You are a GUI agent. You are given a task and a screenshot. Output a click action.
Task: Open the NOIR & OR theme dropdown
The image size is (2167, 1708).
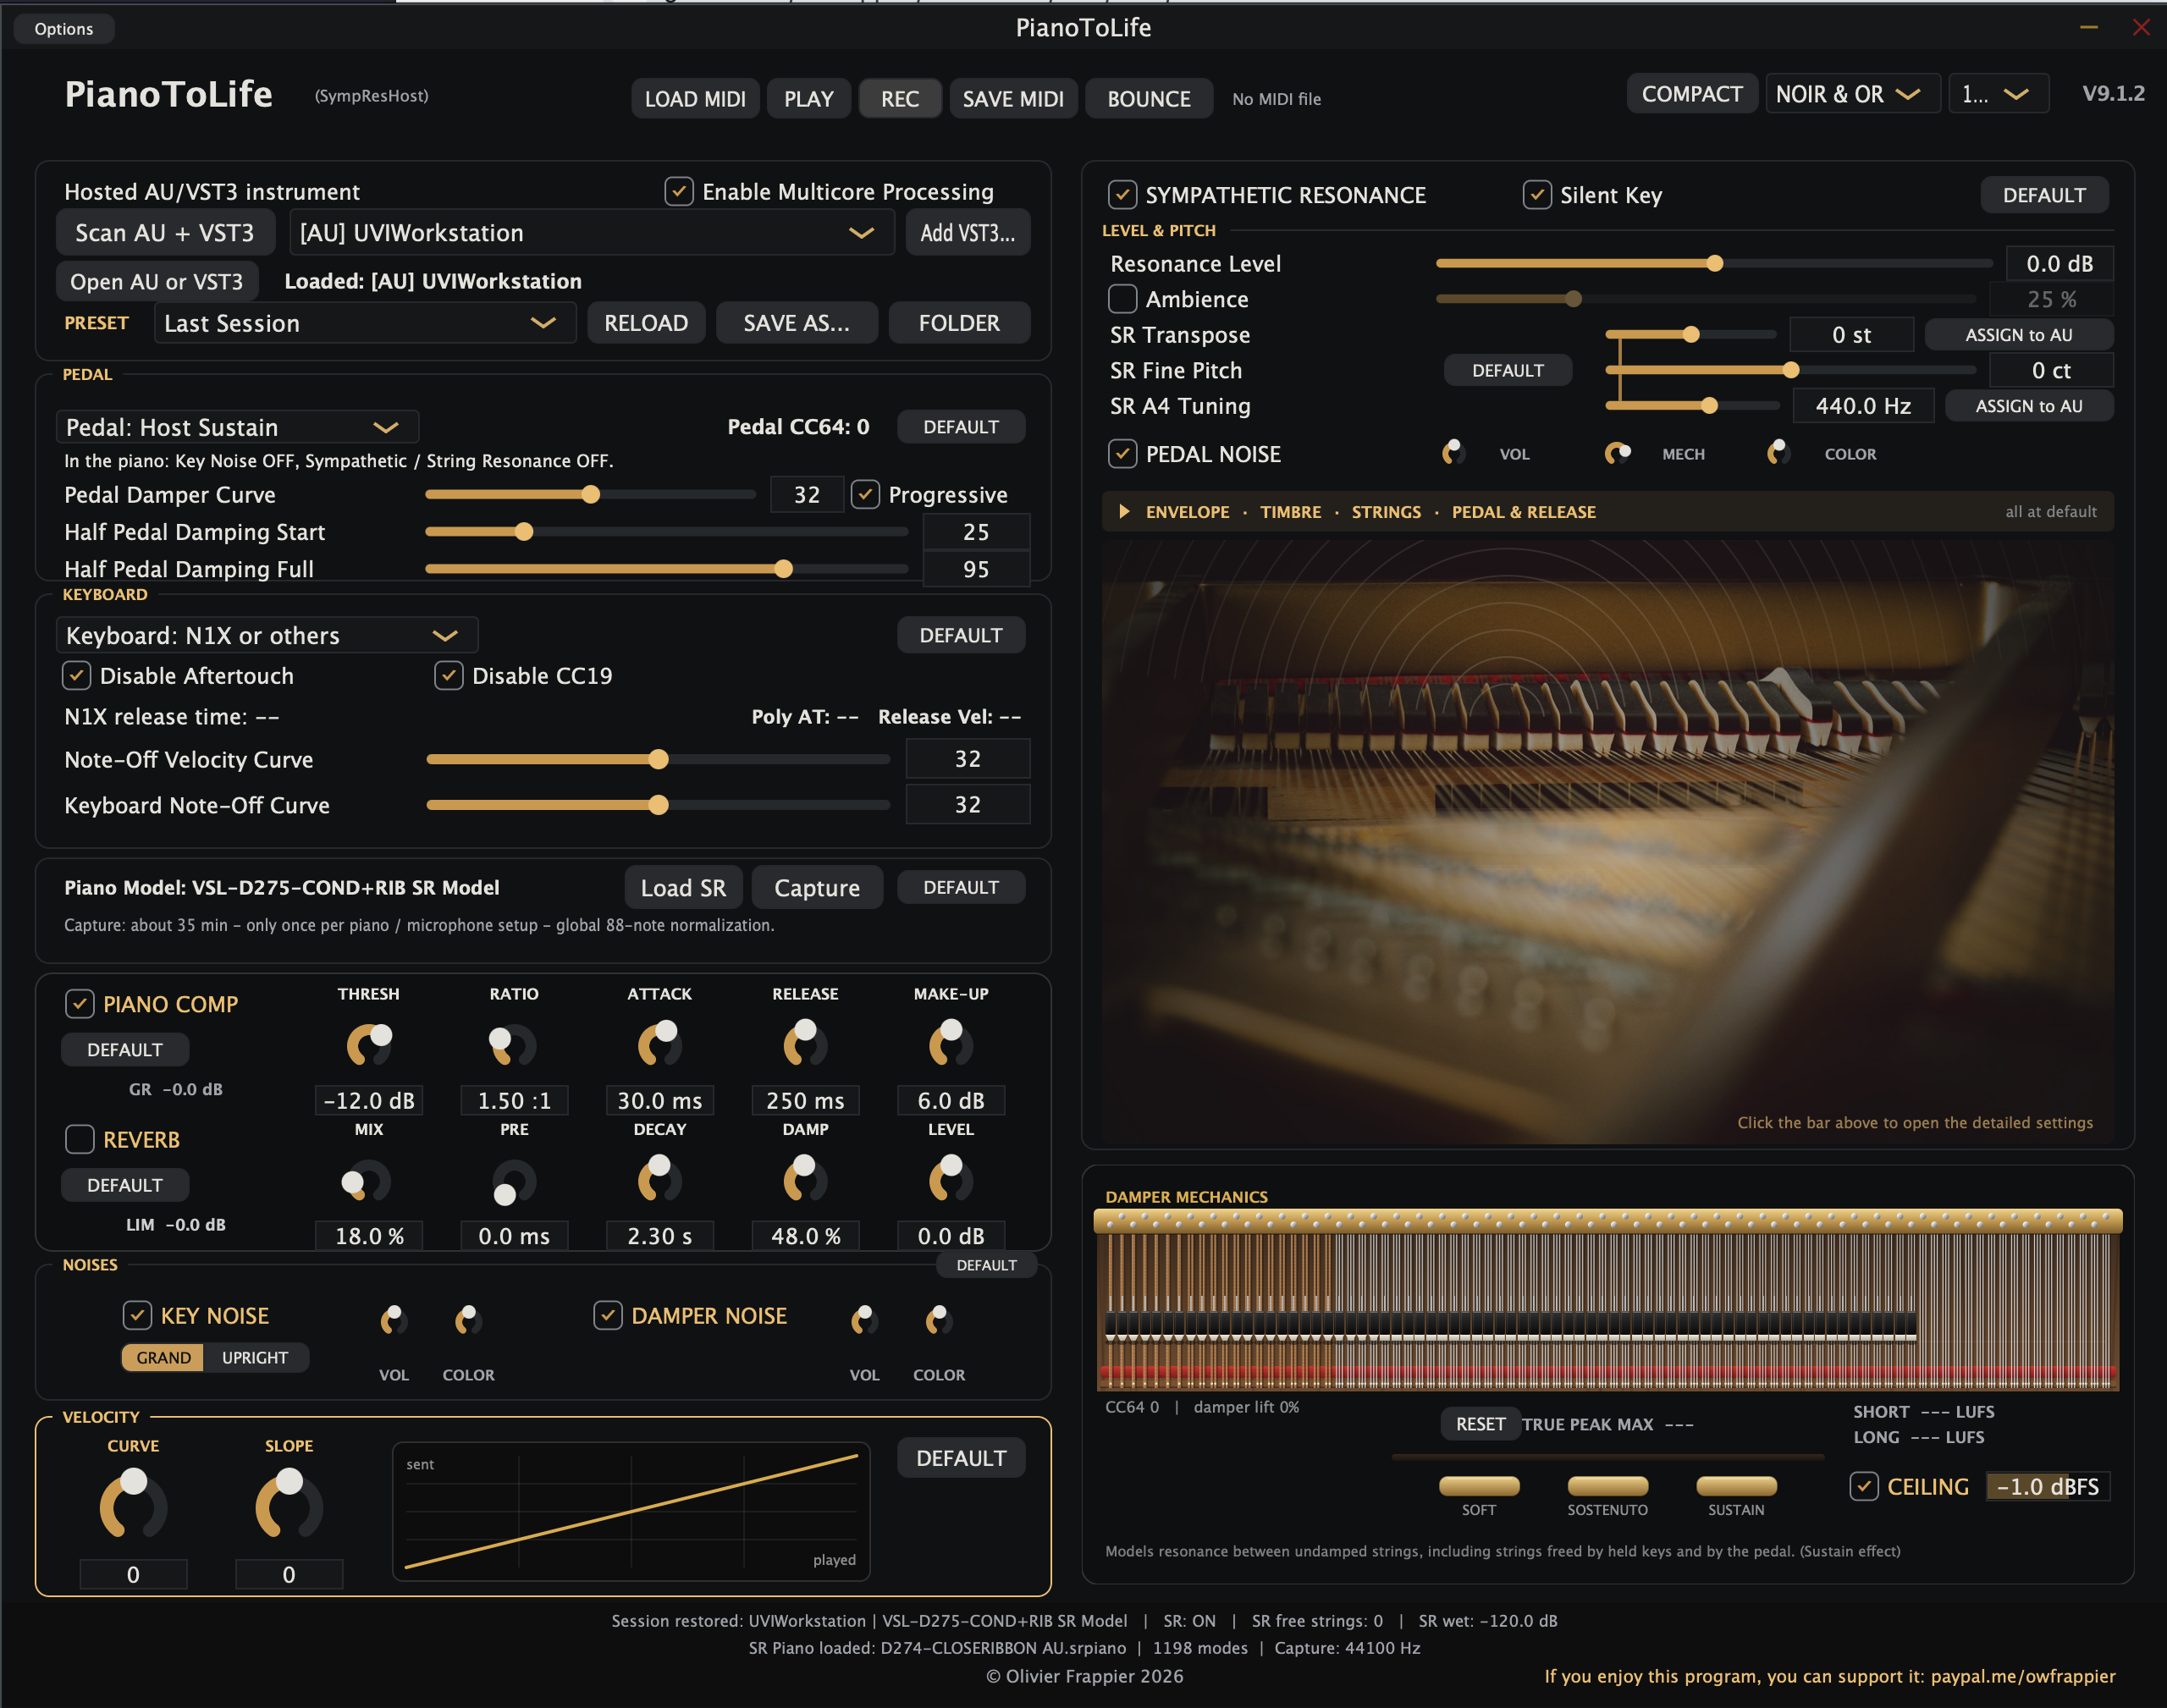1852,94
